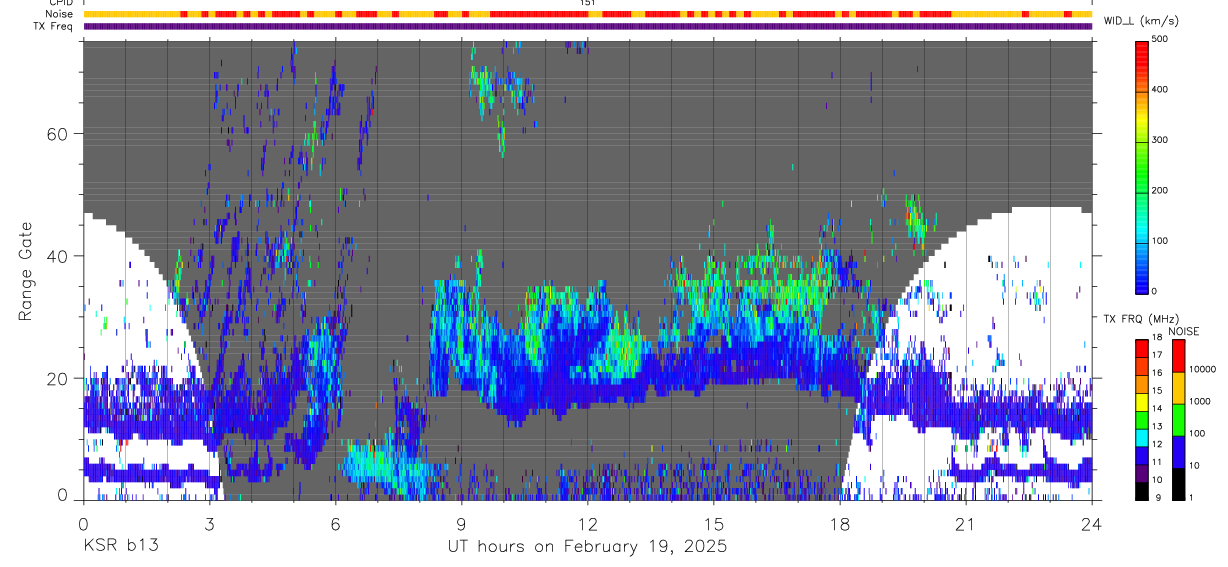Click the CPID label at top left

(60, 3)
